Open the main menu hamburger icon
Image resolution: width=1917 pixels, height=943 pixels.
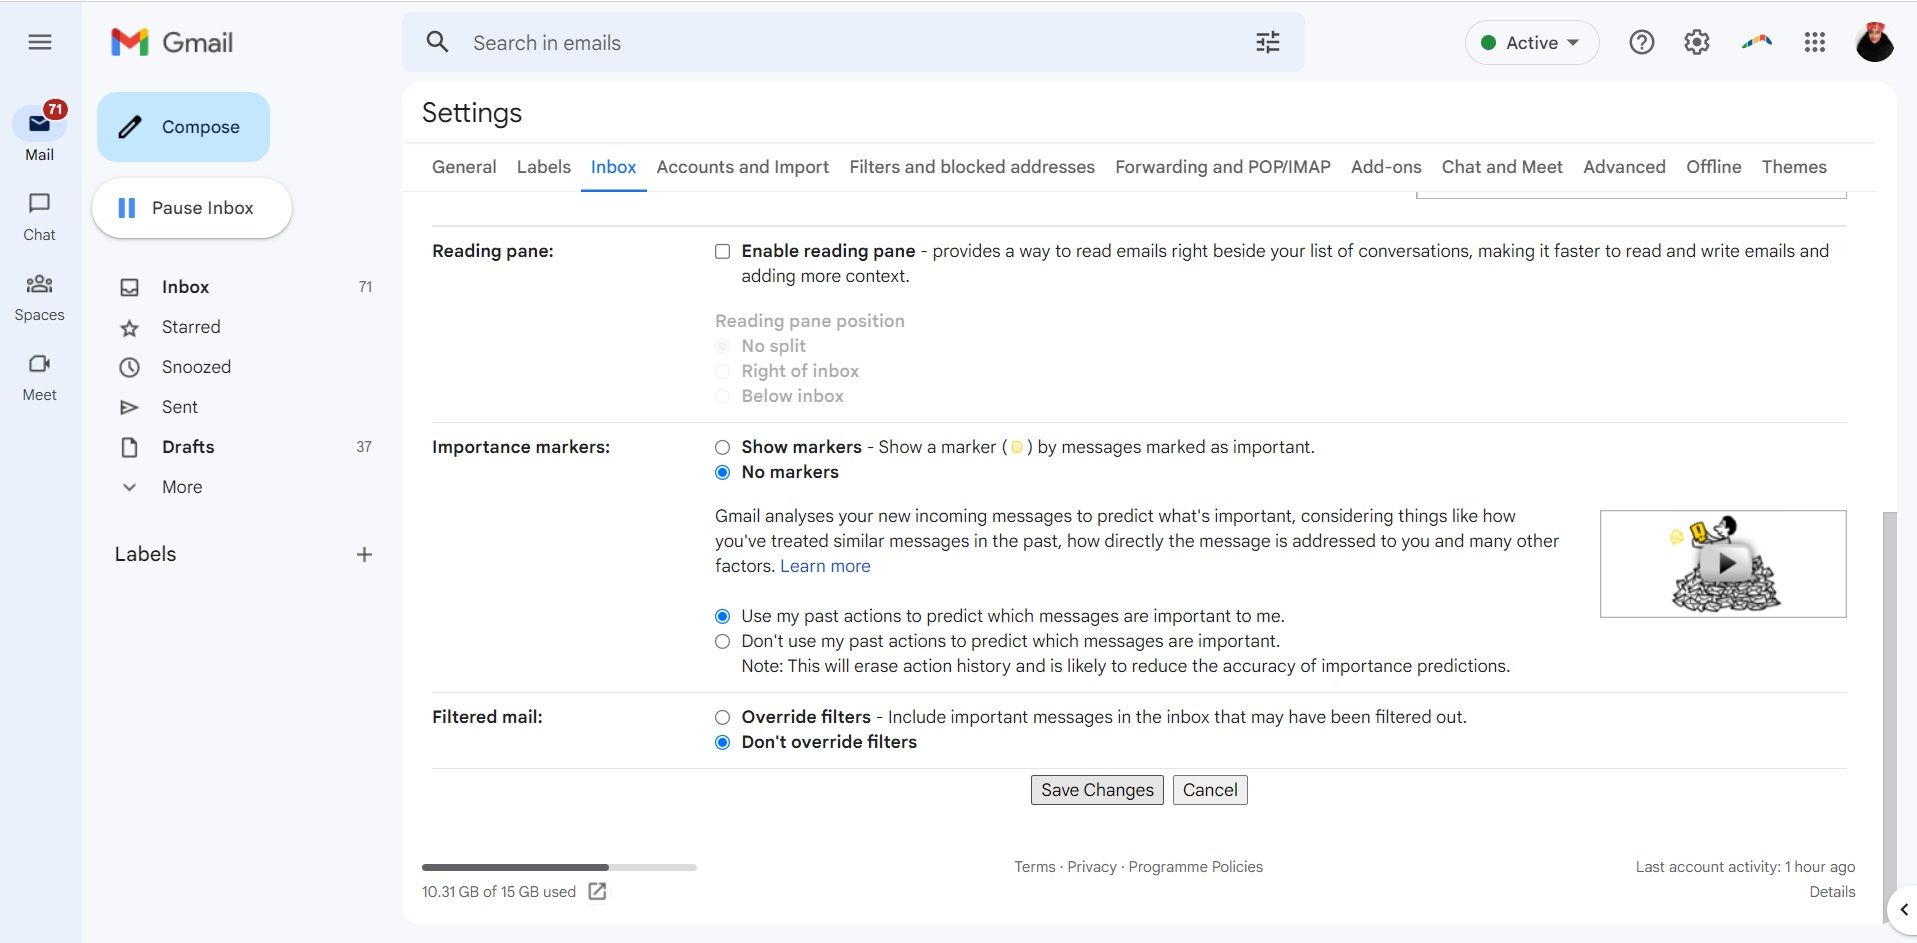[40, 42]
